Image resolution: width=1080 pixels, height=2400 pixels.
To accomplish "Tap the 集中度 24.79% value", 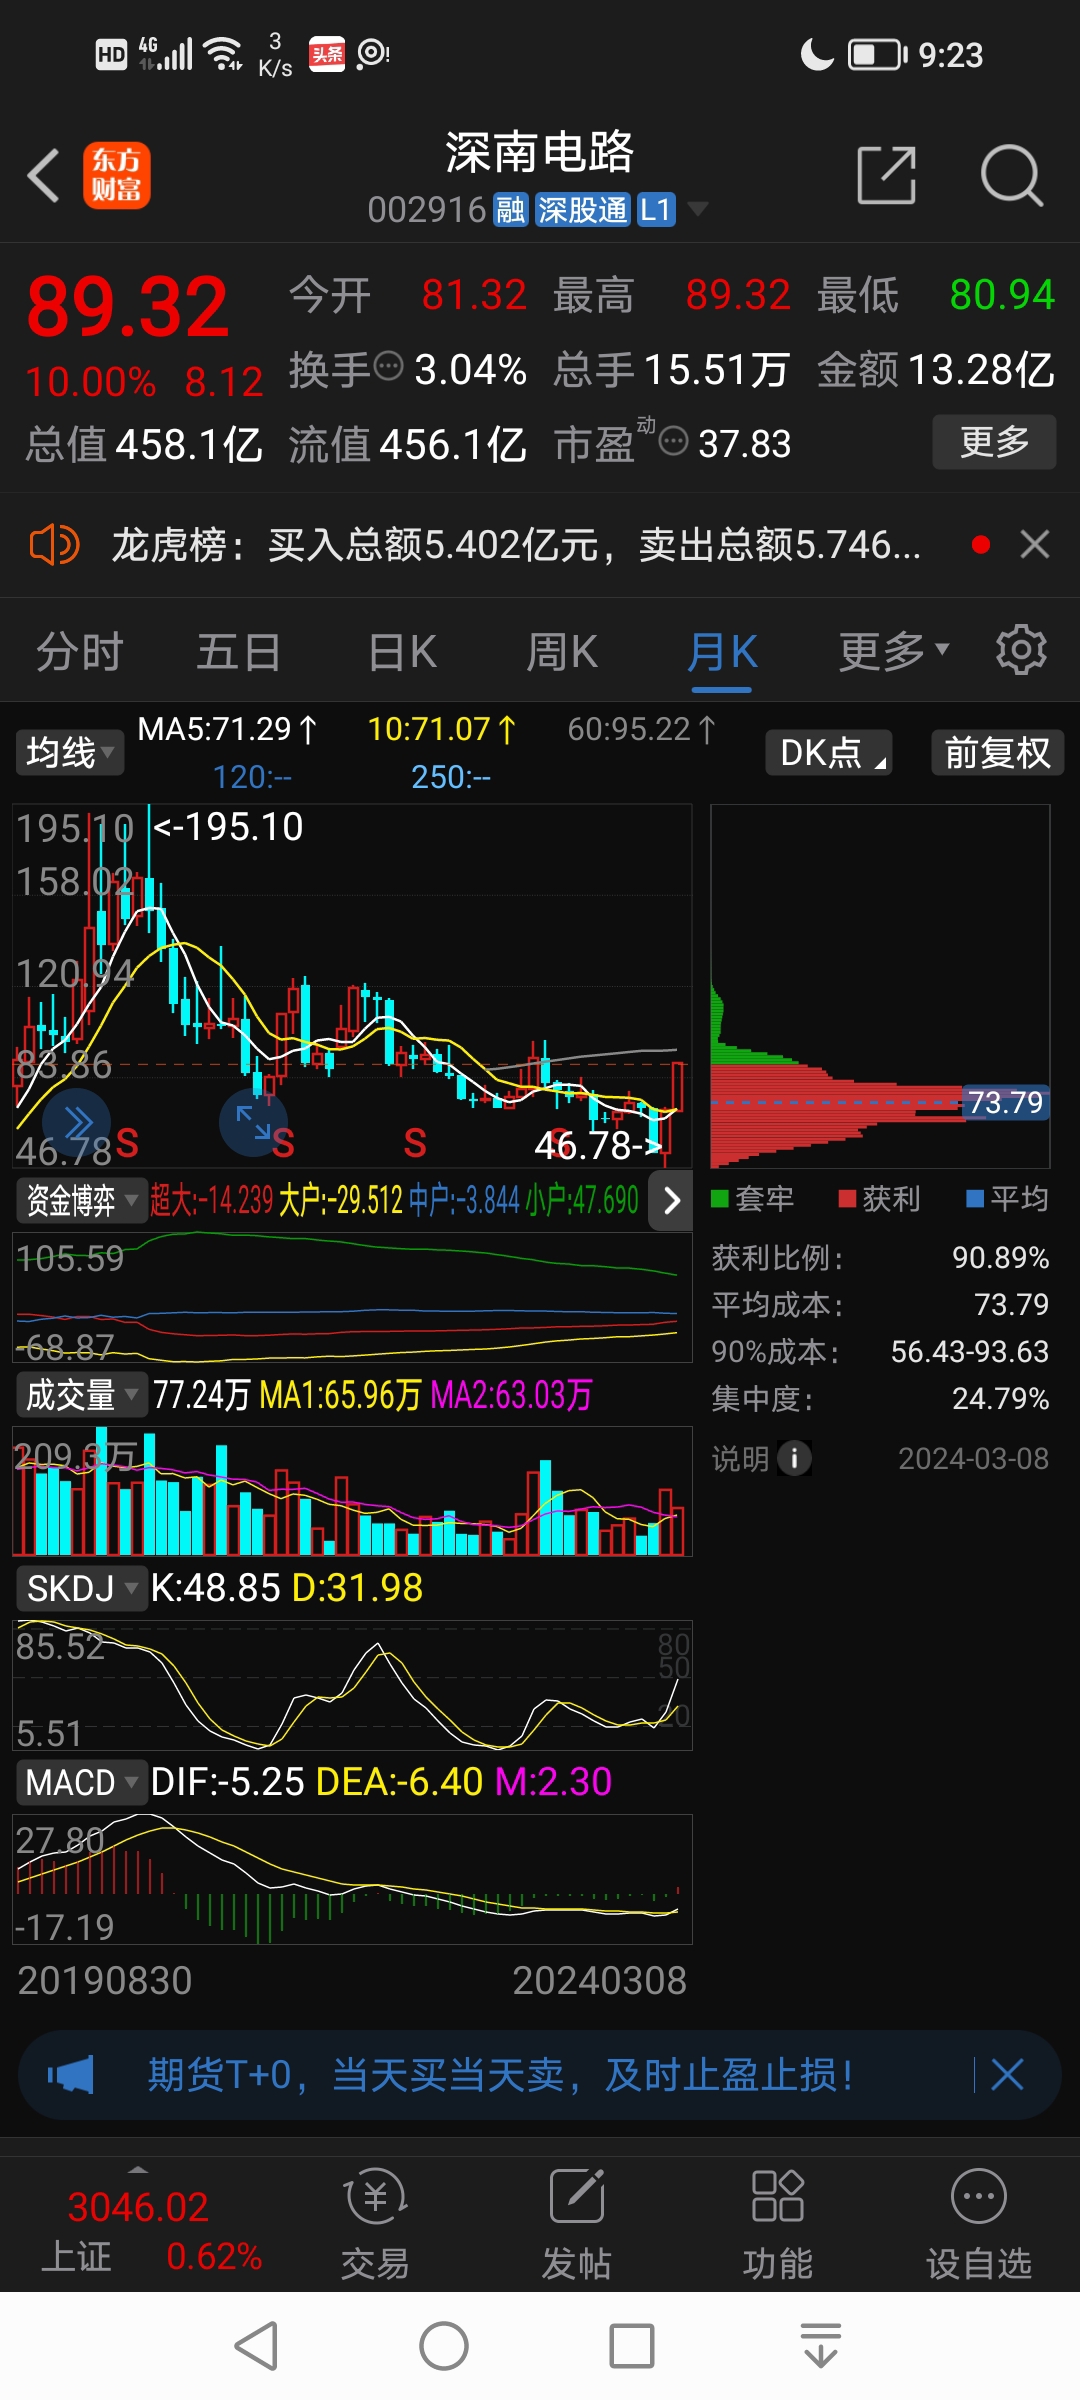I will tap(1000, 1398).
